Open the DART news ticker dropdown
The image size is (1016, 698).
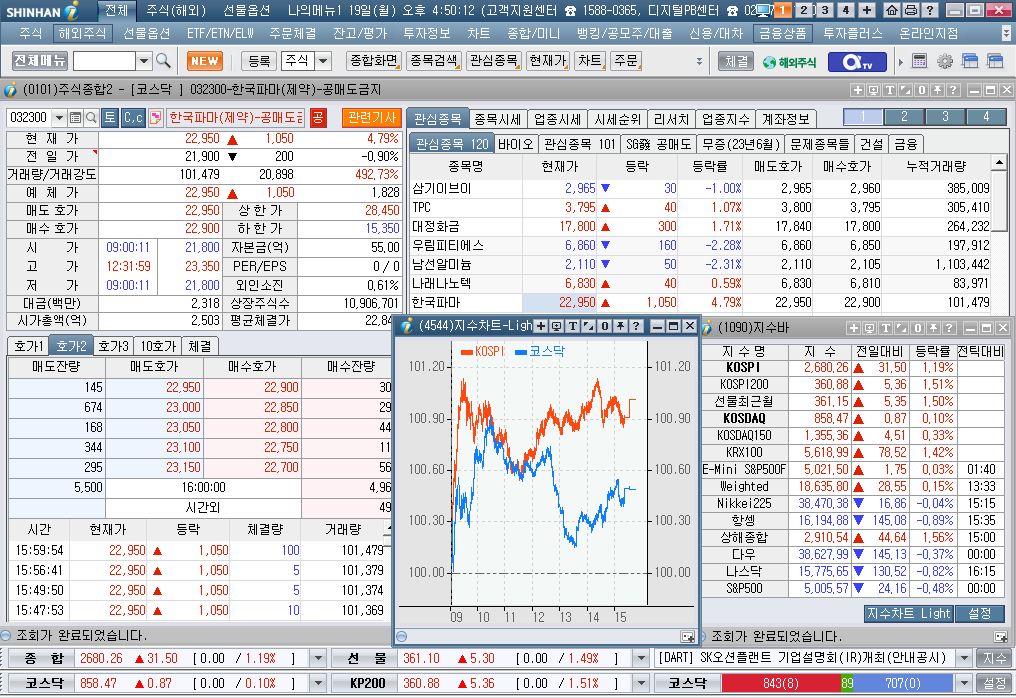pos(964,658)
